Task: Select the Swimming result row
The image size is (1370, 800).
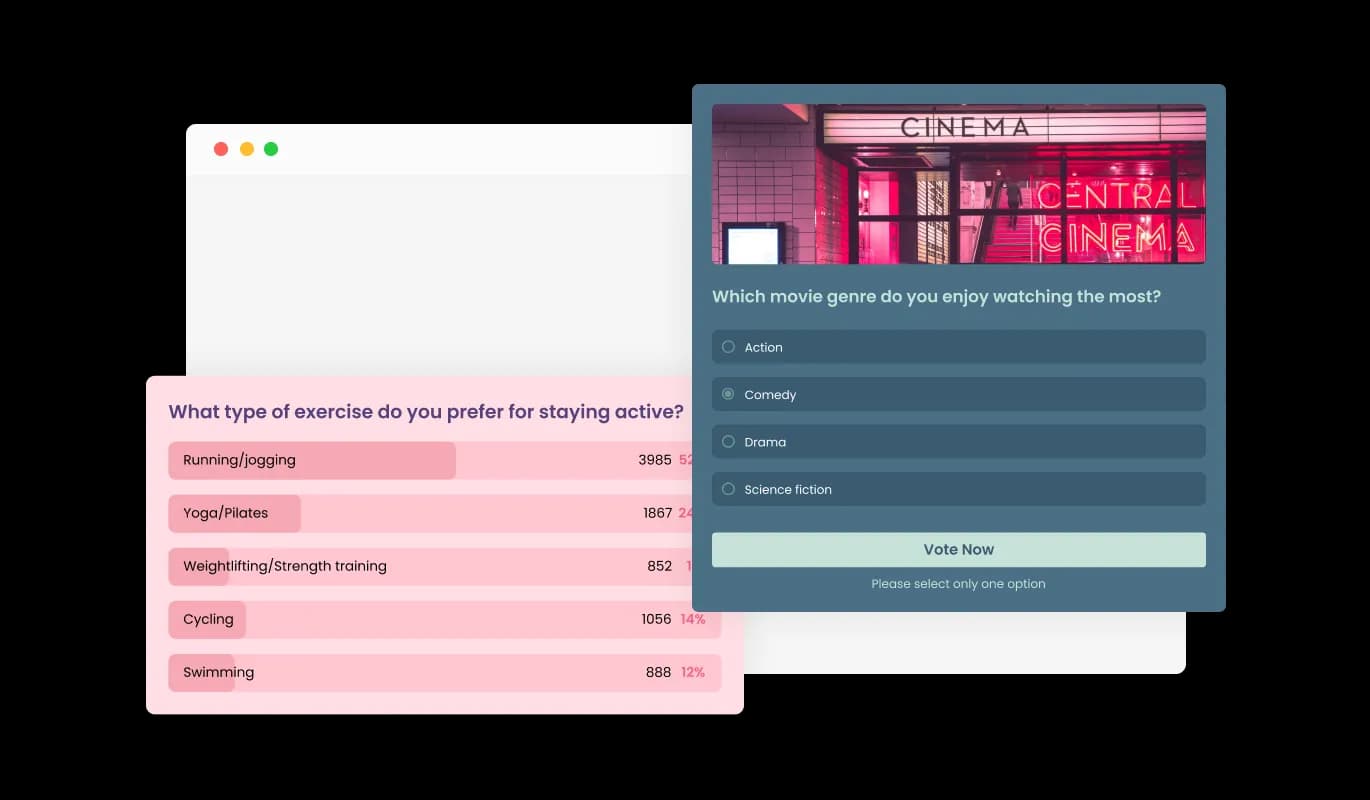Action: tap(217, 672)
